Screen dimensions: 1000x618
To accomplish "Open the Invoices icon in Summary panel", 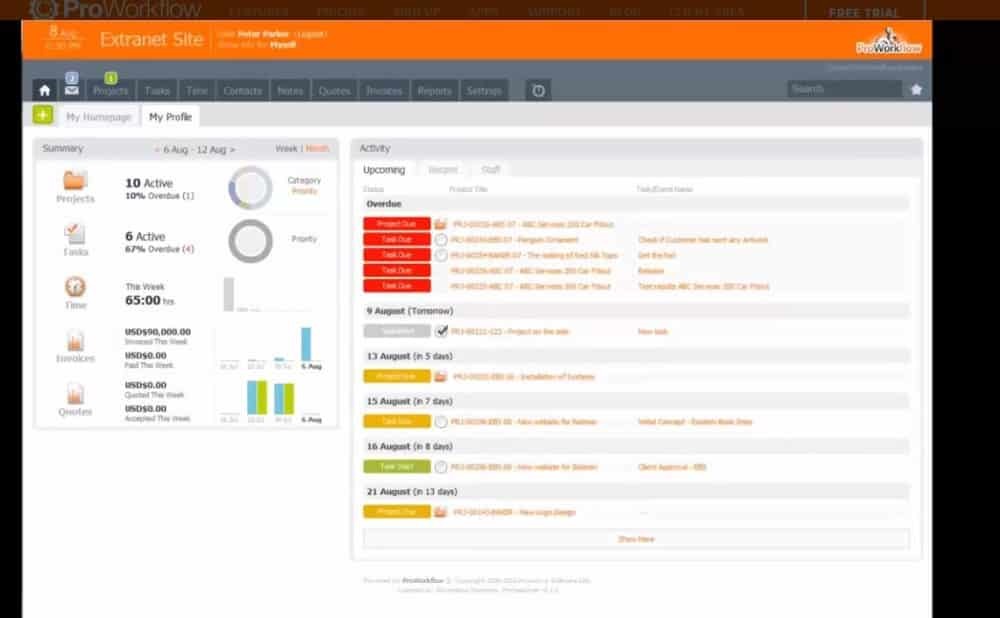I will click(75, 341).
